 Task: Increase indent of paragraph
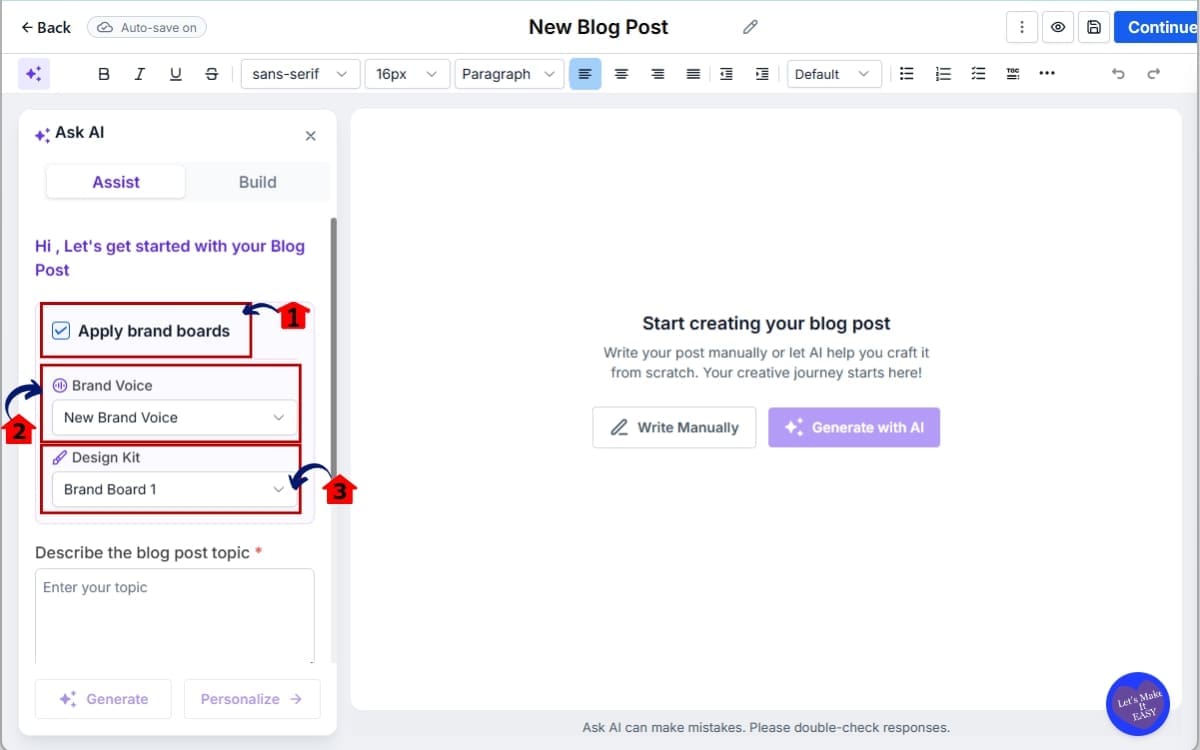762,74
